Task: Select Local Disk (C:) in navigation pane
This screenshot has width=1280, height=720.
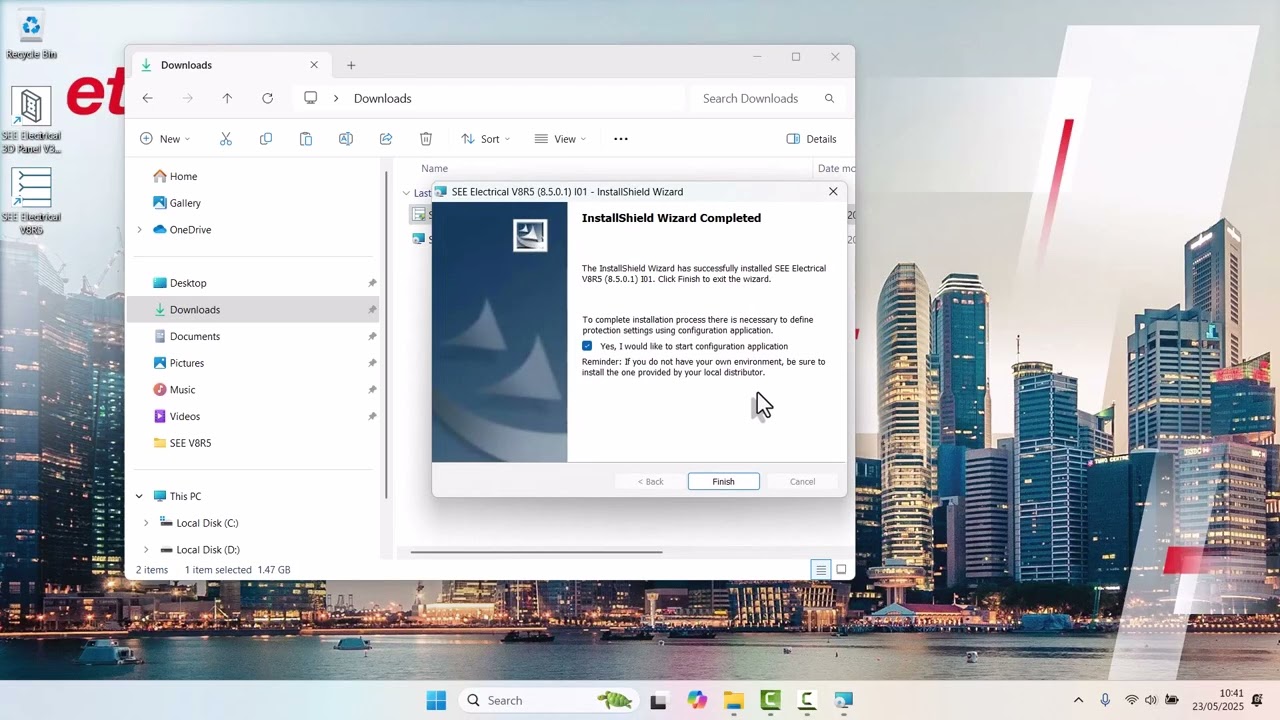Action: [207, 523]
